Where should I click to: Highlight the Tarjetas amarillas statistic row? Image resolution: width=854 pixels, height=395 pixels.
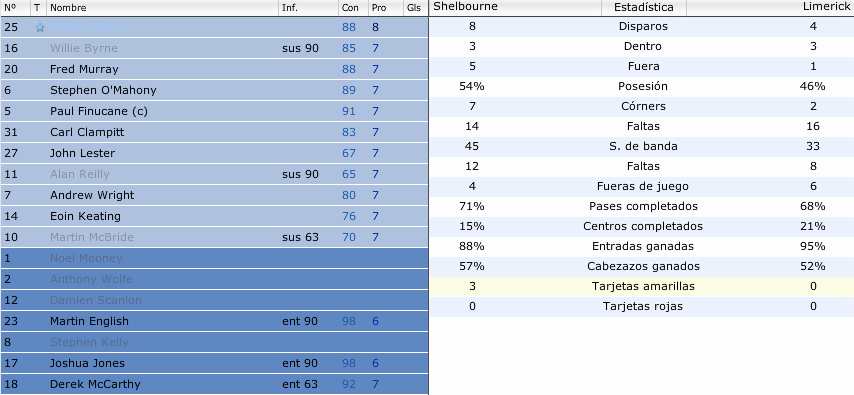[642, 287]
